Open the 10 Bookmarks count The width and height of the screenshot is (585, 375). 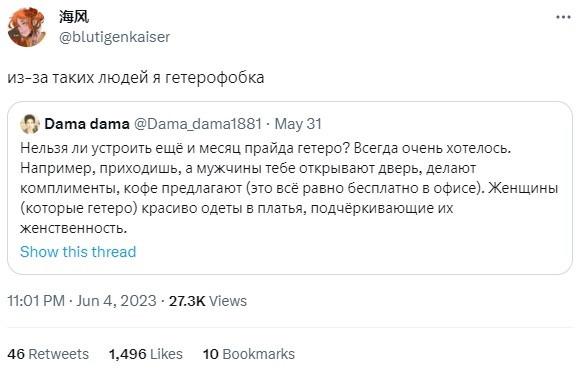point(249,354)
